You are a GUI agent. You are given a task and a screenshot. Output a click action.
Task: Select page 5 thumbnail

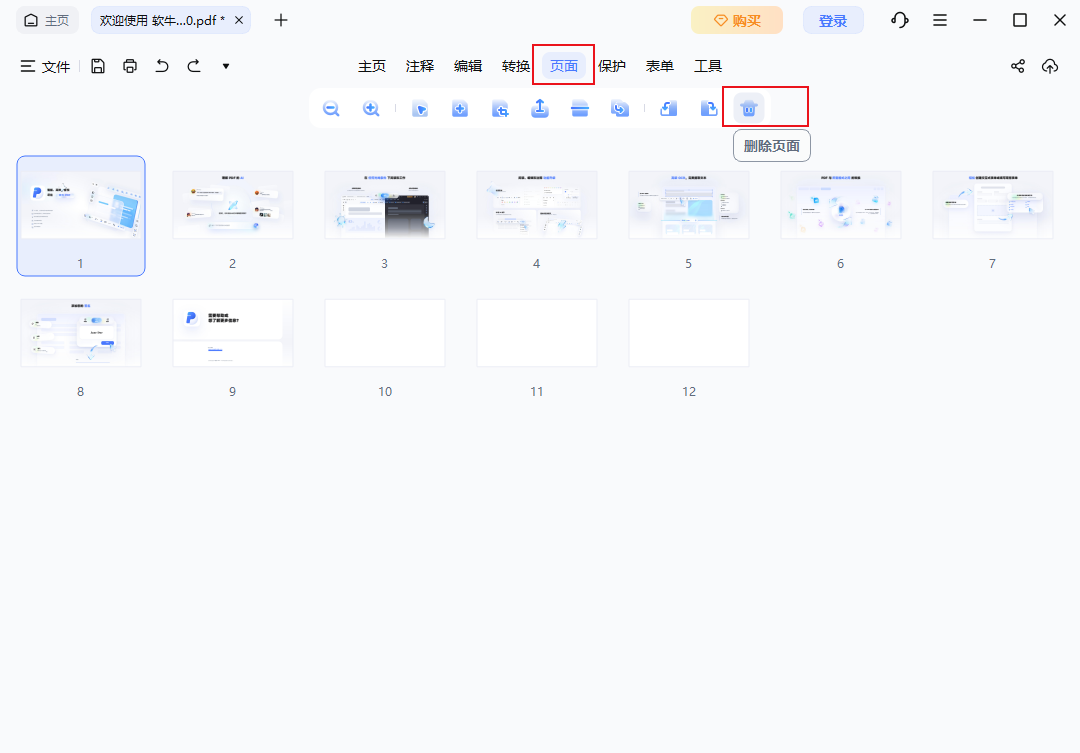coord(689,205)
